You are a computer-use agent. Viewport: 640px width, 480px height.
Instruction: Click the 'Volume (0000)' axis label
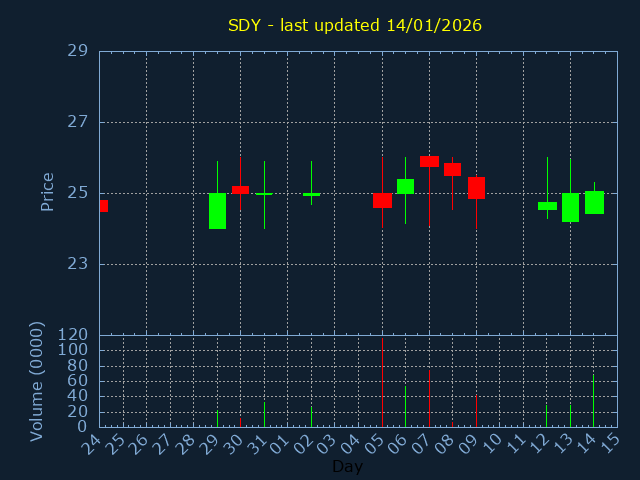pyautogui.click(x=36, y=382)
